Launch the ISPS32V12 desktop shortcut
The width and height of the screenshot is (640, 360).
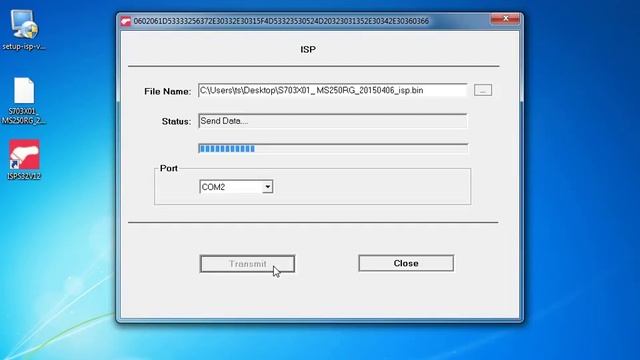pyautogui.click(x=24, y=160)
